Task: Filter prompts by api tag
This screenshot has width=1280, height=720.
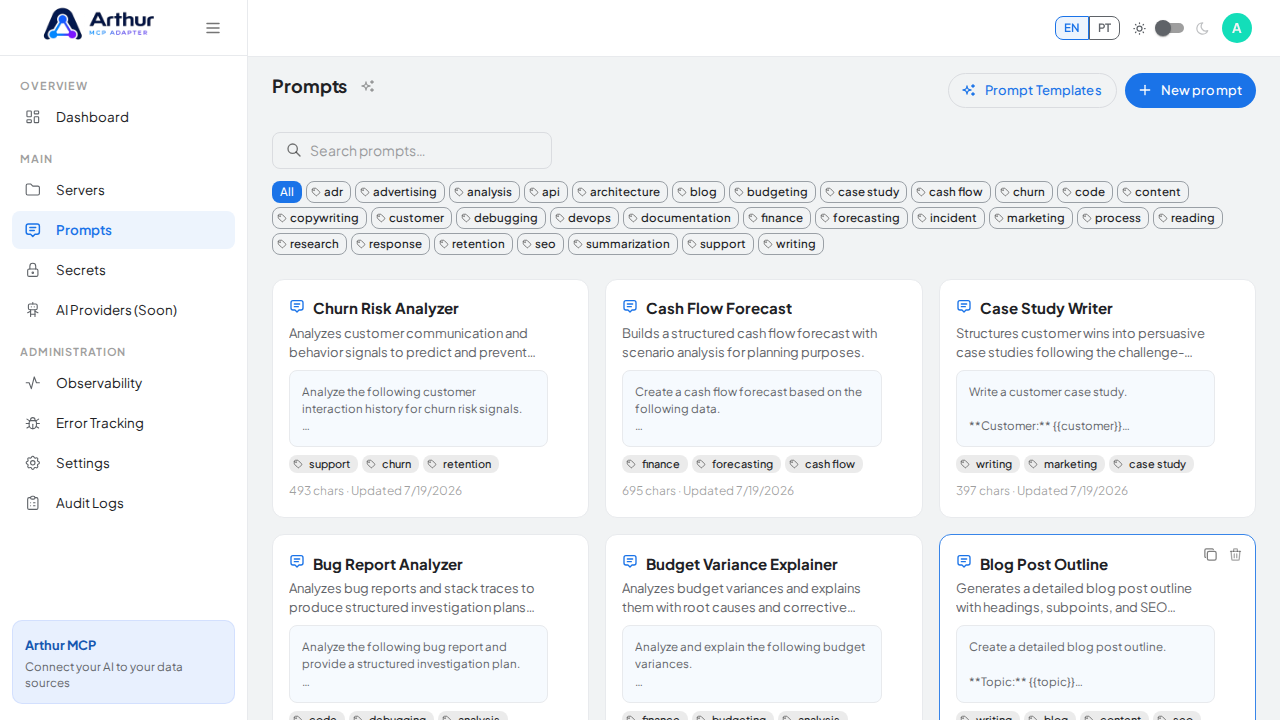Action: [x=546, y=192]
